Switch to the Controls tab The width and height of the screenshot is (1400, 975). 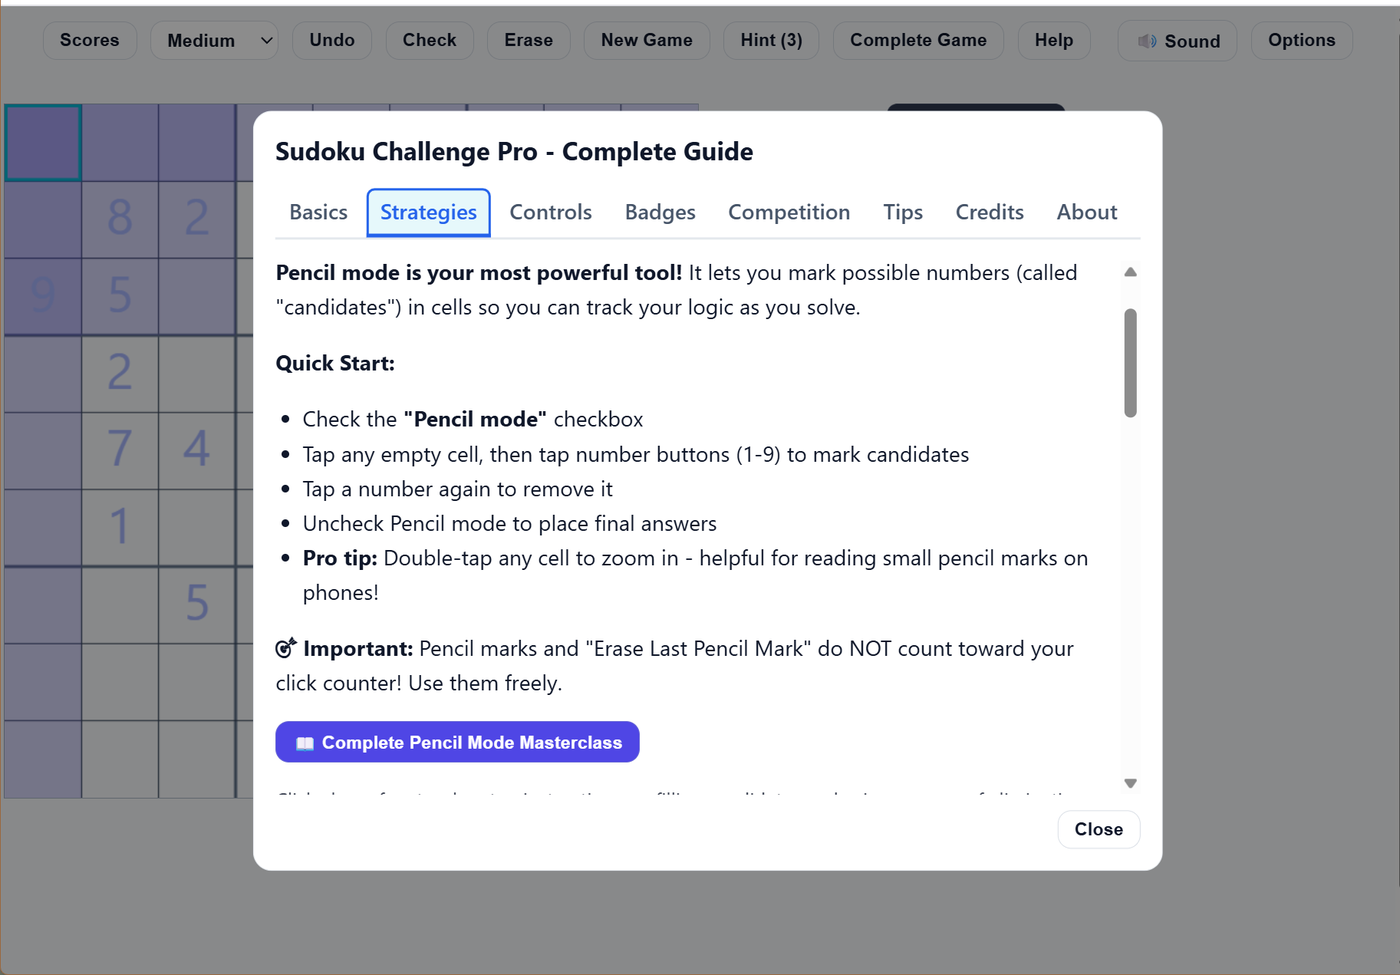click(551, 212)
